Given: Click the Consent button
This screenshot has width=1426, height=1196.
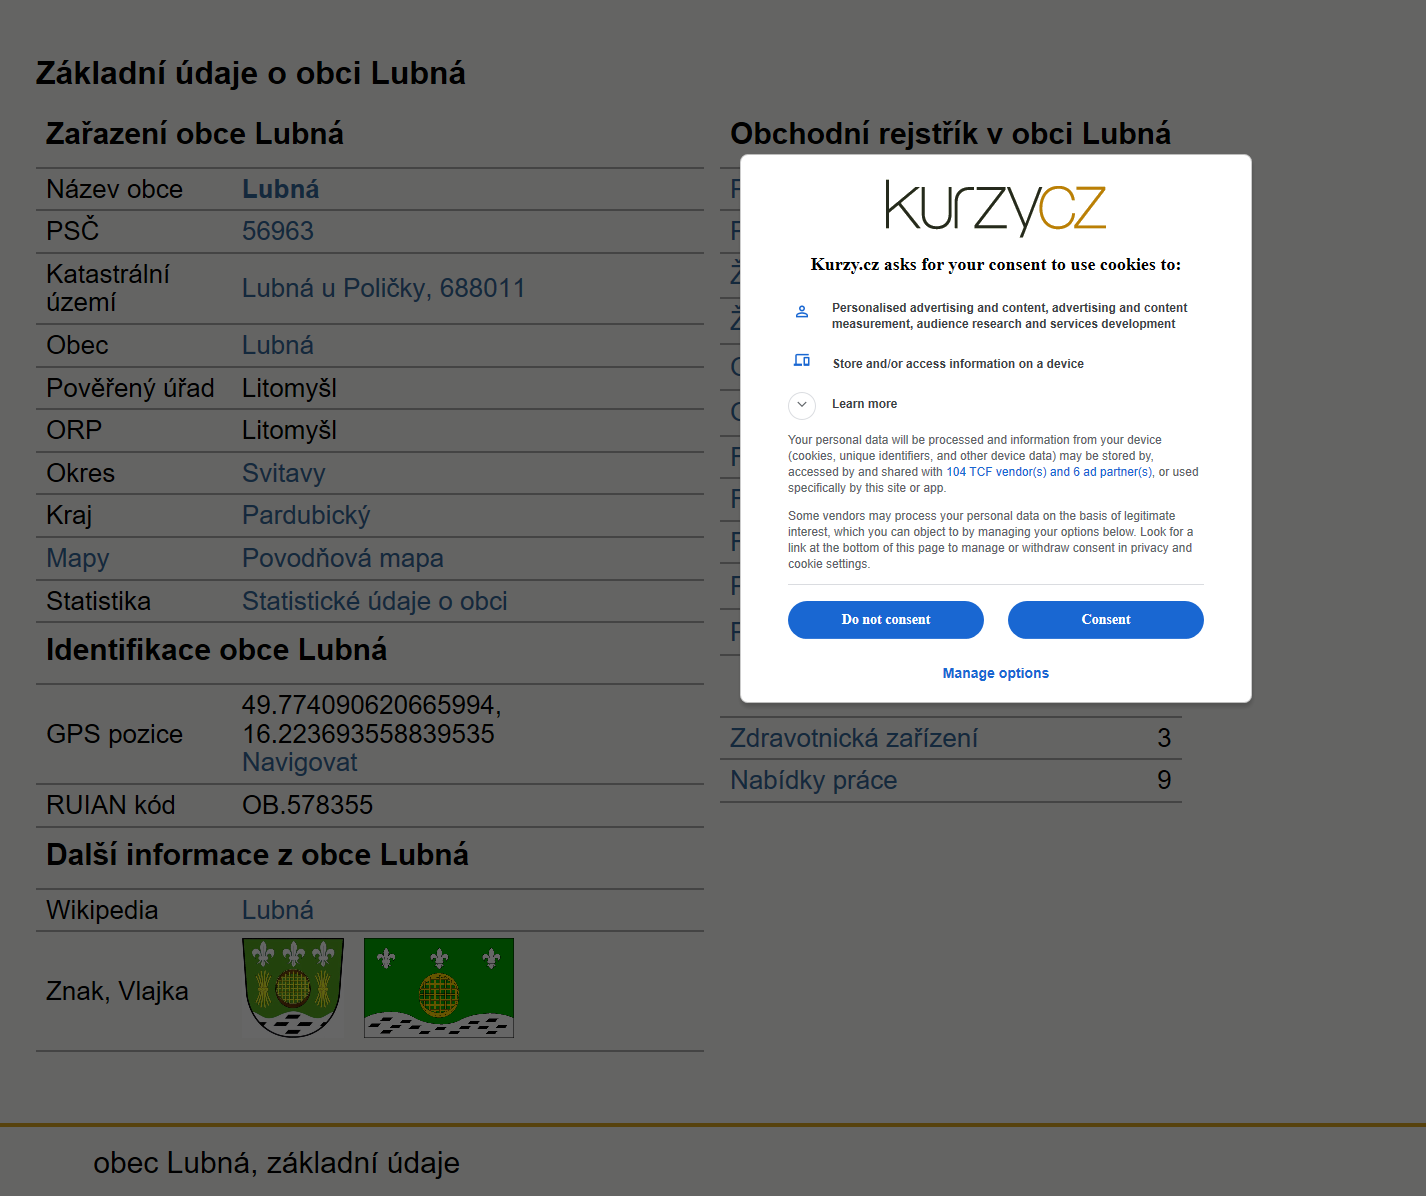Looking at the screenshot, I should 1105,620.
